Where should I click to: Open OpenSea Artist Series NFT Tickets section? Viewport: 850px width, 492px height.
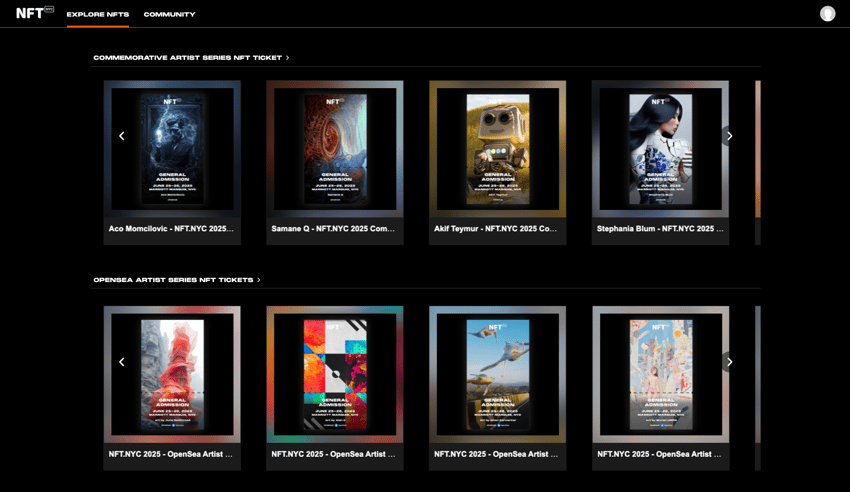click(177, 280)
